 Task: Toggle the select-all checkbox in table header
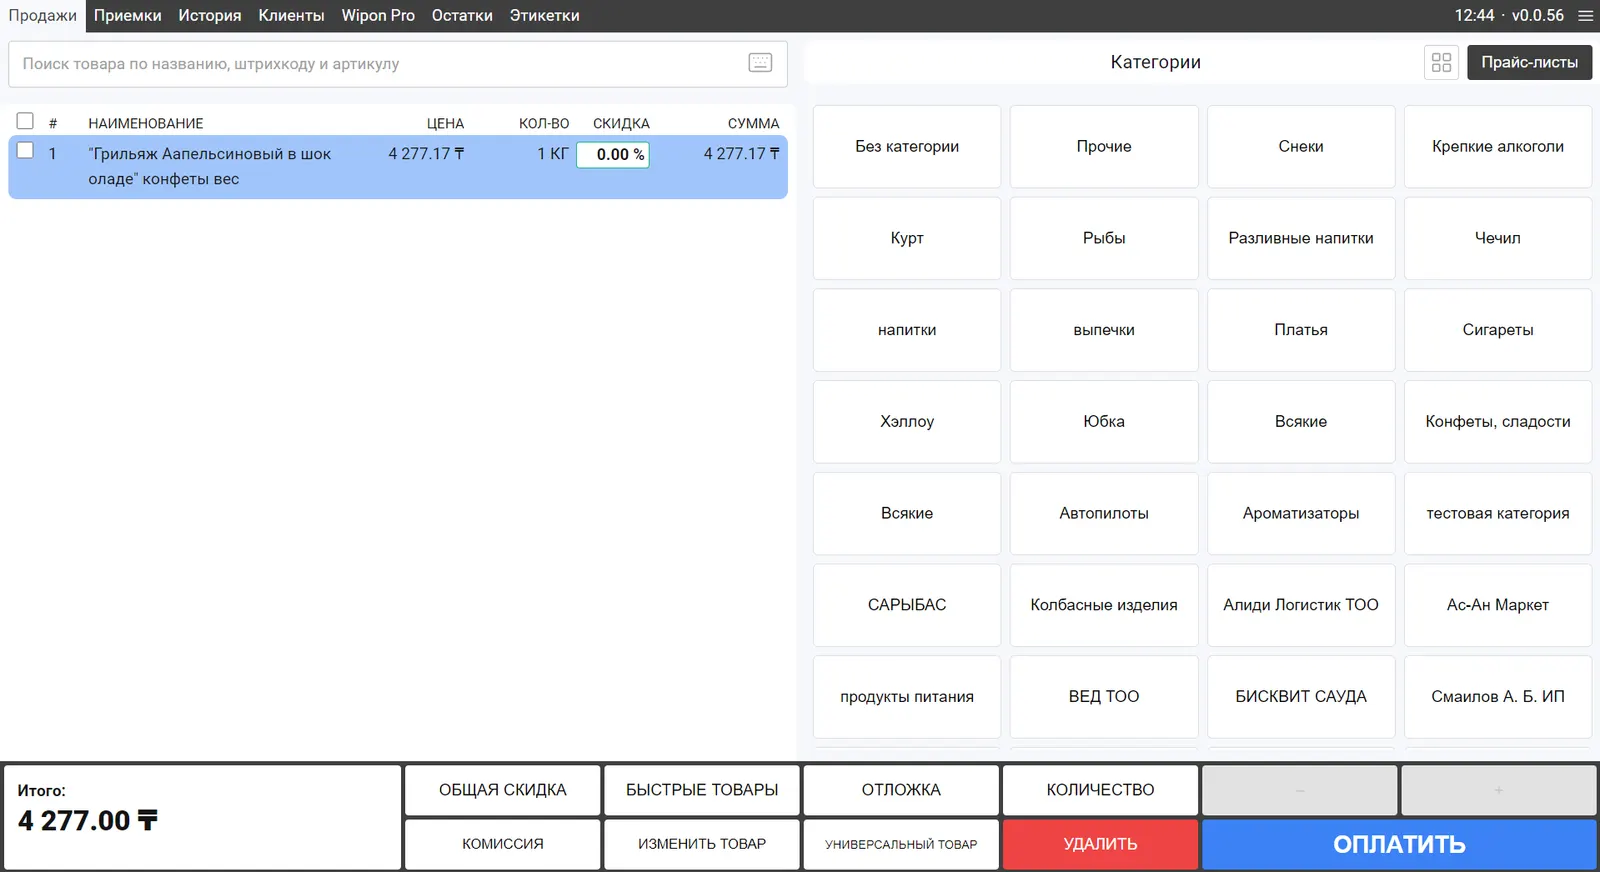[x=26, y=121]
